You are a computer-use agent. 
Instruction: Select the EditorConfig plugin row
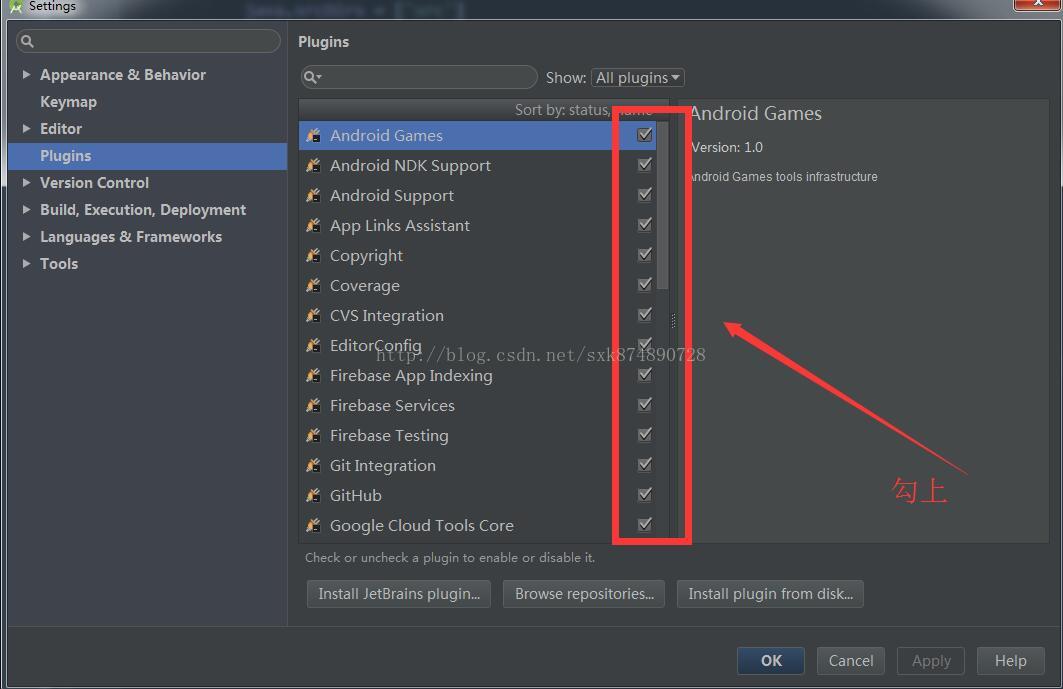coord(477,345)
